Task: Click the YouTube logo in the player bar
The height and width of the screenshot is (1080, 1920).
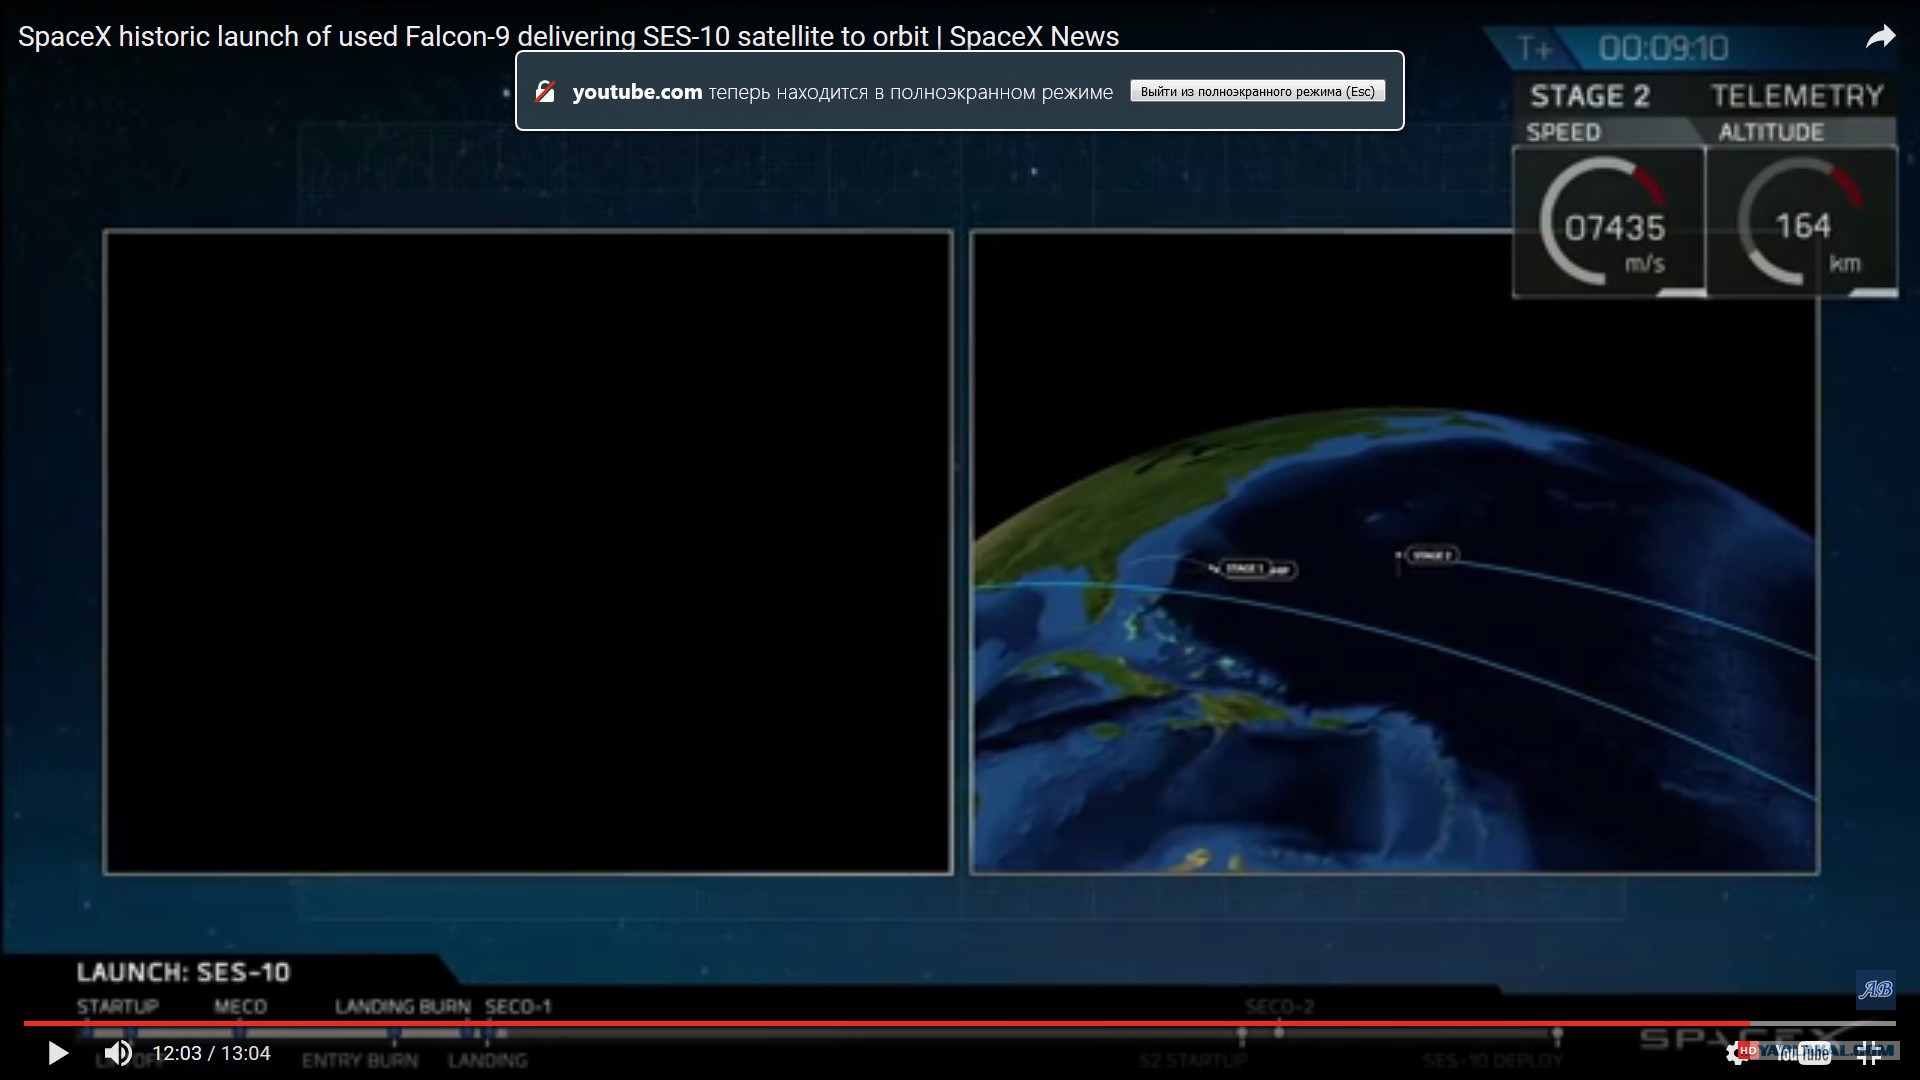Action: click(x=1803, y=1053)
